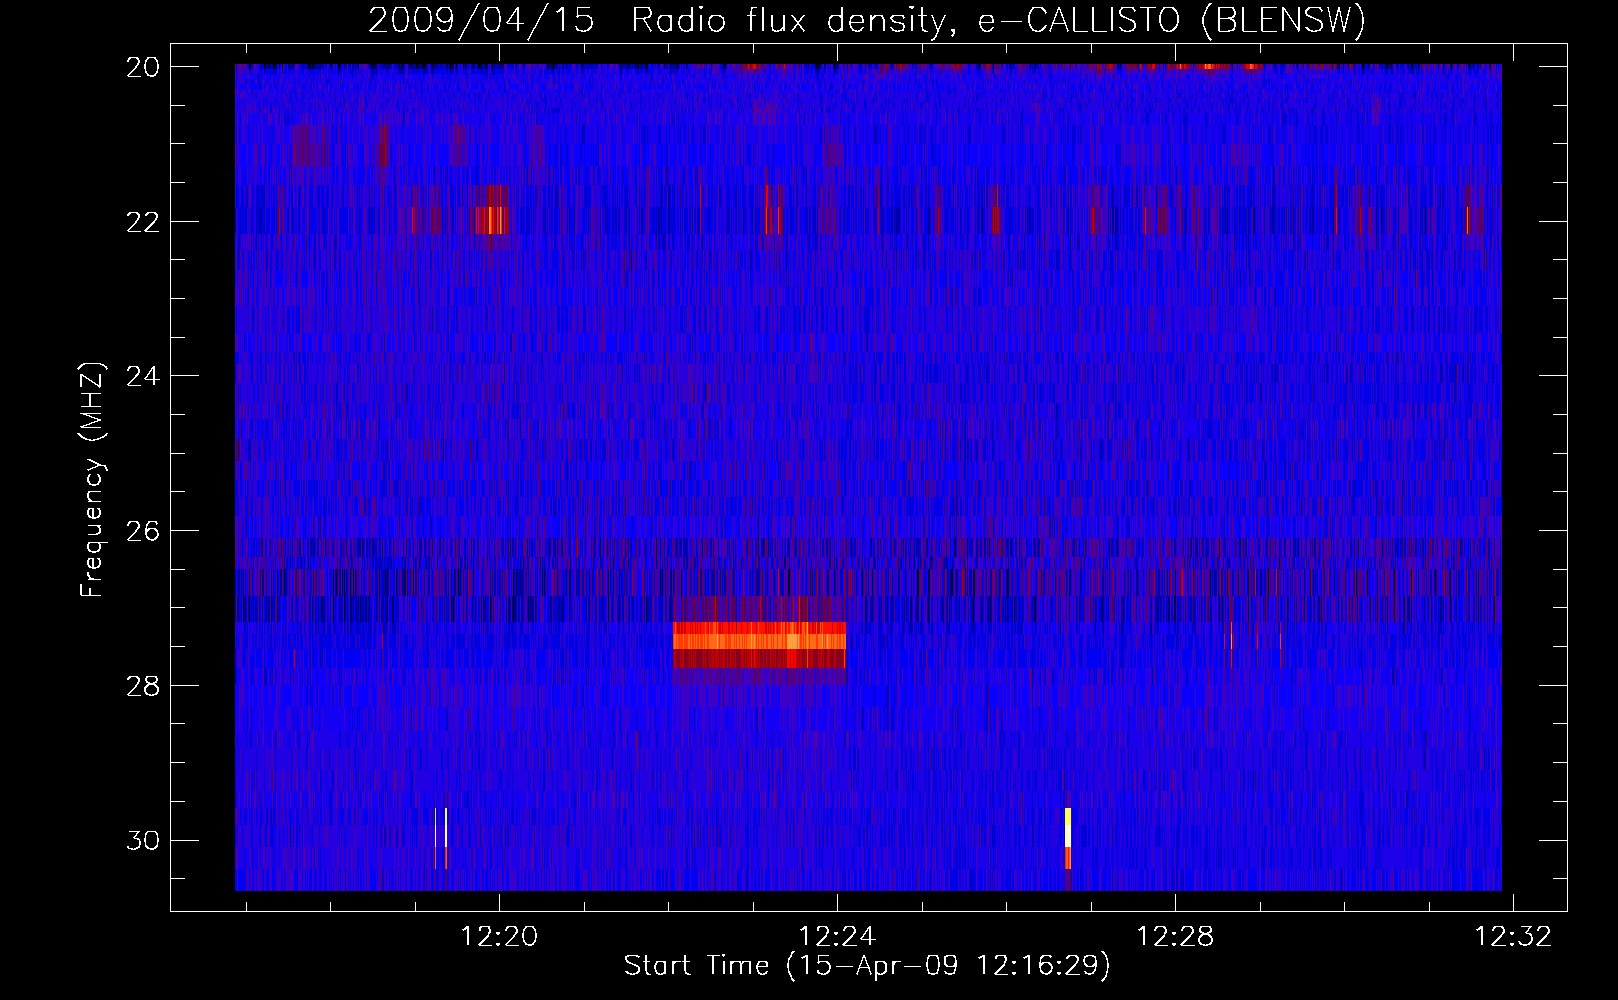Image resolution: width=1618 pixels, height=1000 pixels.
Task: Click the frequency tick label 22
Action: (143, 222)
